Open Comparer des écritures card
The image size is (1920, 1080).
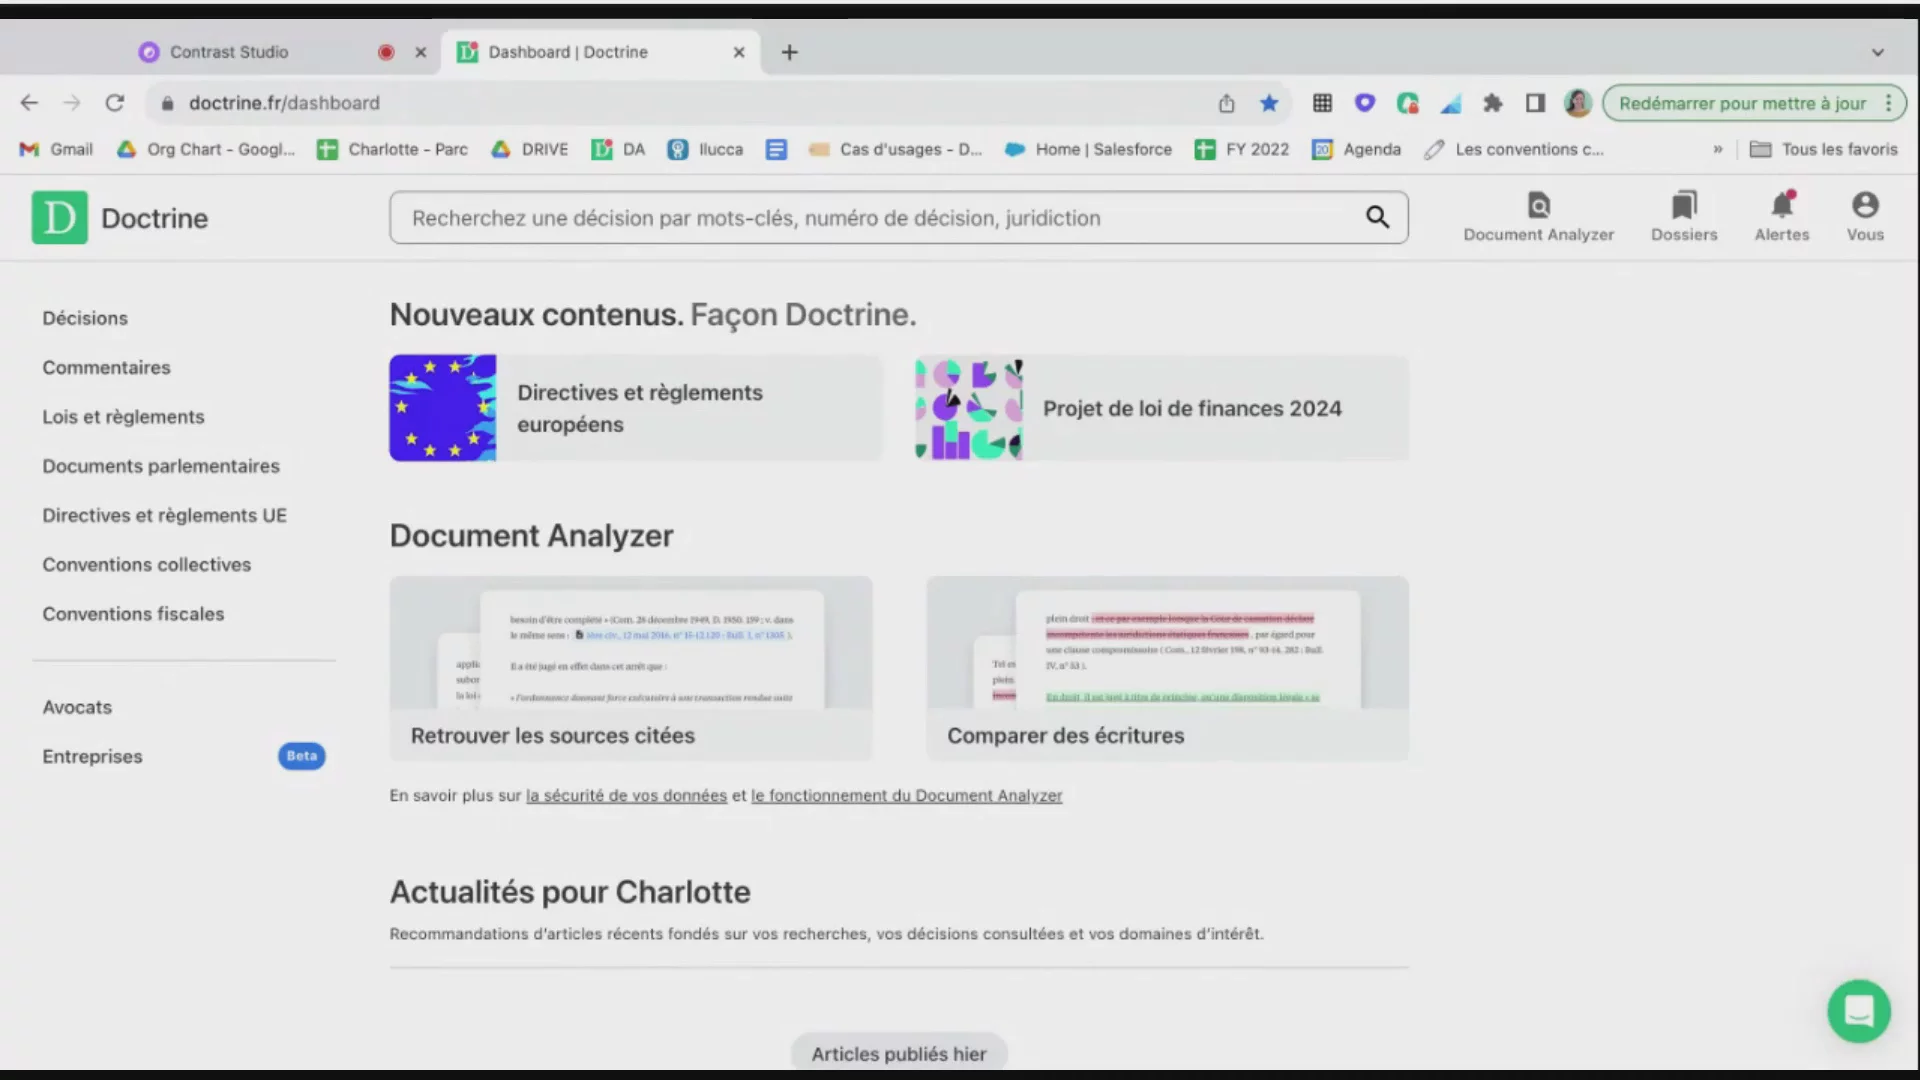pyautogui.click(x=1167, y=668)
